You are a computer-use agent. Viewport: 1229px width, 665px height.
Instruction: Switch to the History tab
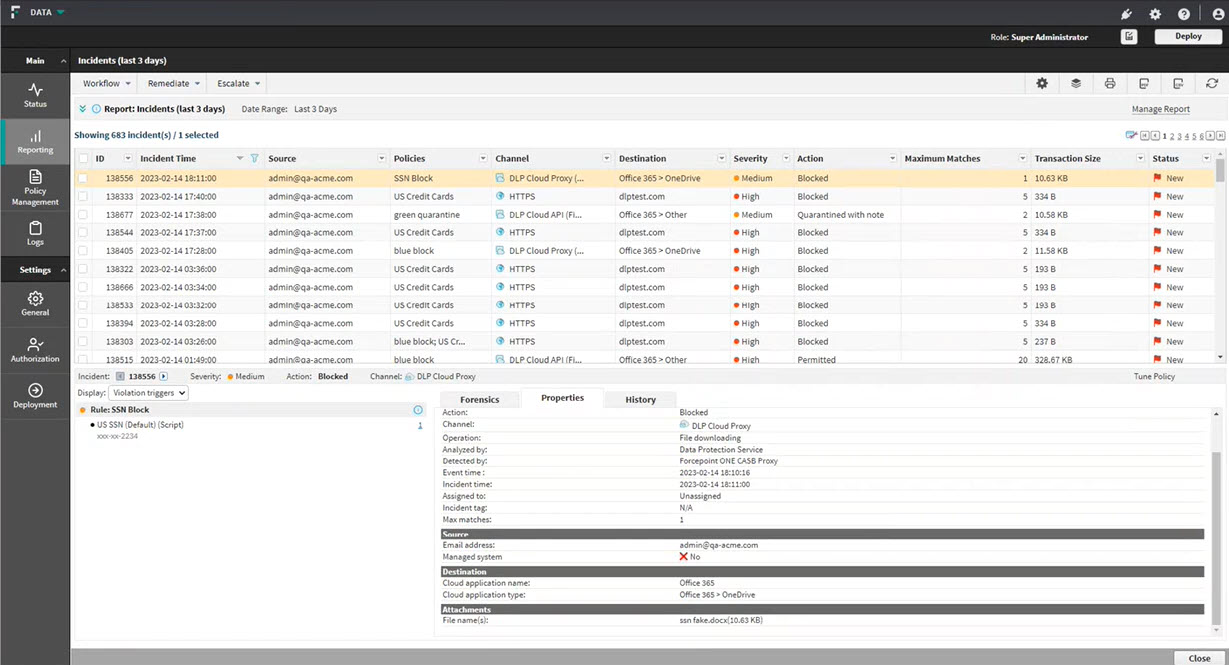click(x=640, y=399)
